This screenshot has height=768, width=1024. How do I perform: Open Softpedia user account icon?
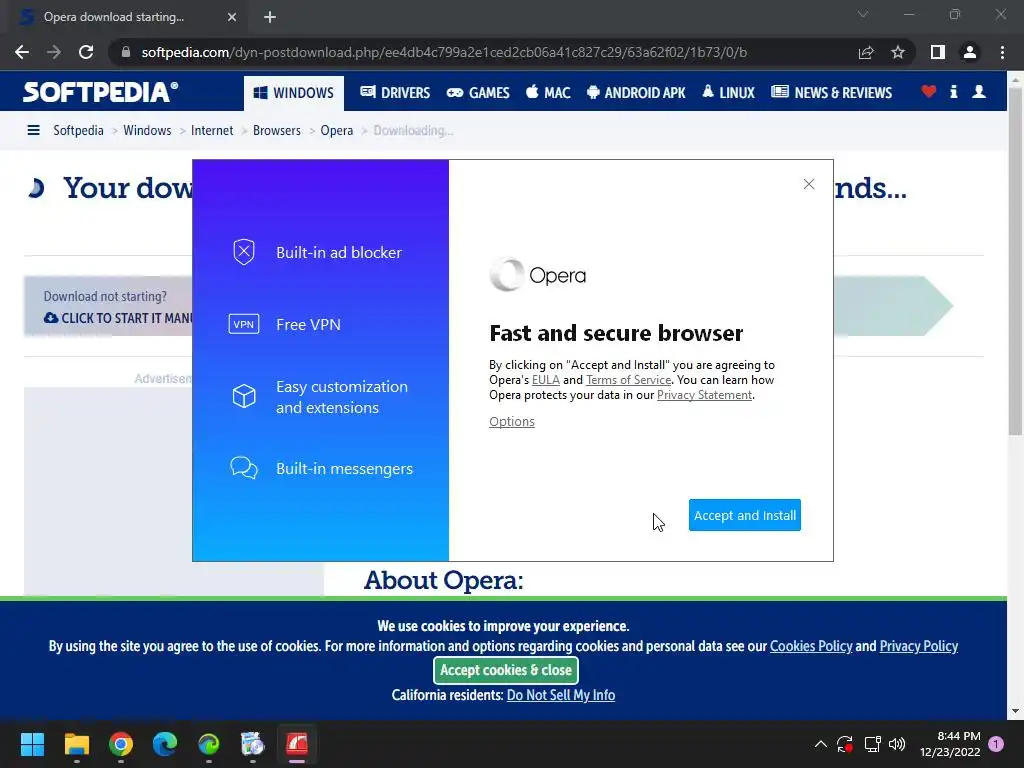[x=979, y=91]
